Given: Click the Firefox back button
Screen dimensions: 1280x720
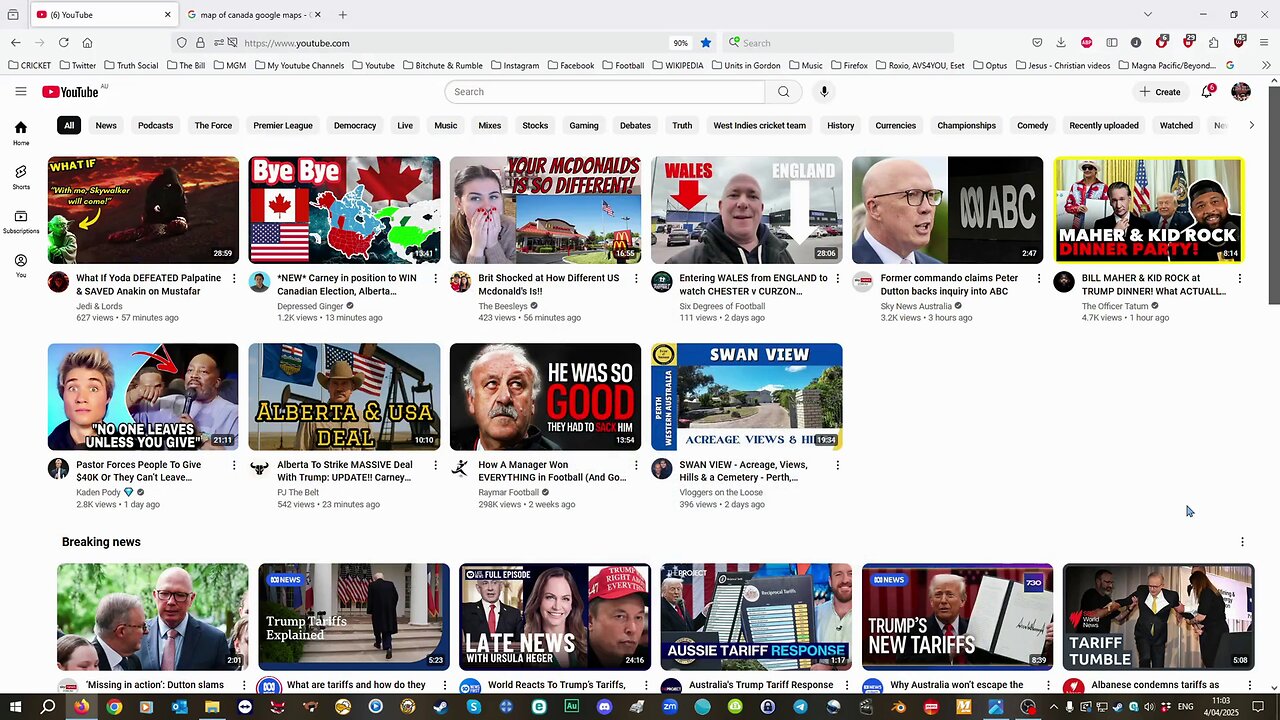Looking at the screenshot, I should click(15, 43).
